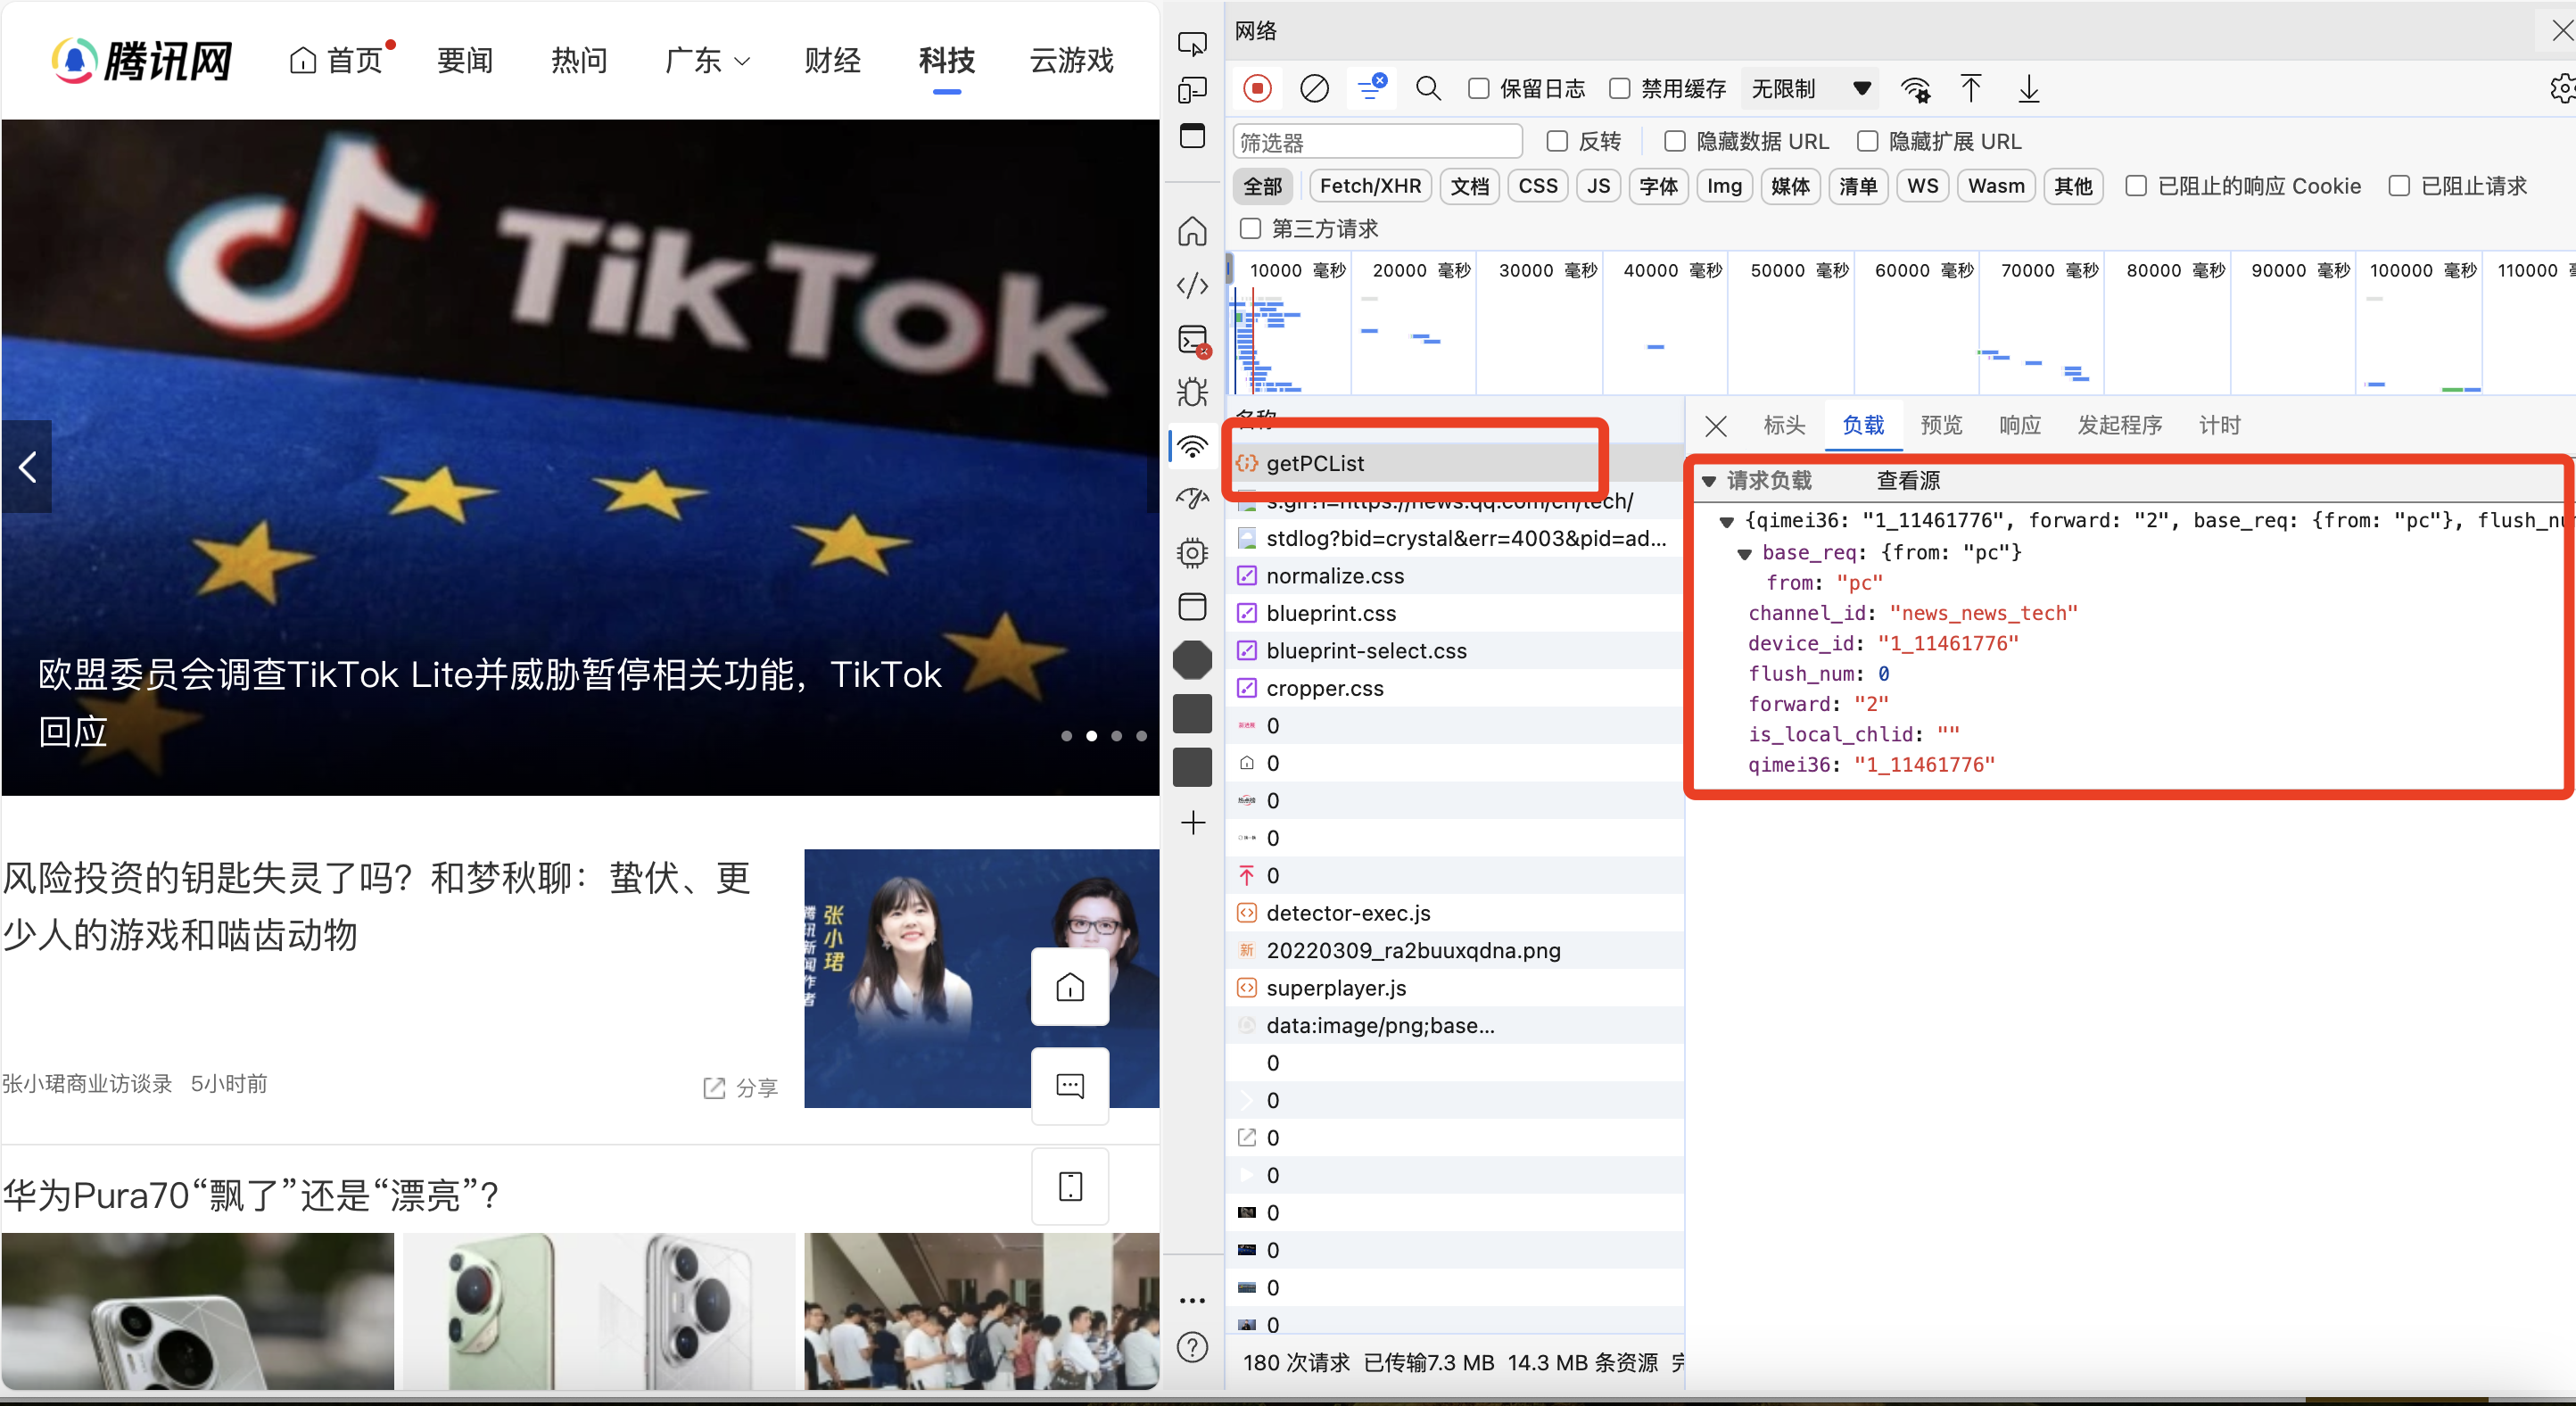
Task: Add more tools with plus icon
Action: [1192, 823]
